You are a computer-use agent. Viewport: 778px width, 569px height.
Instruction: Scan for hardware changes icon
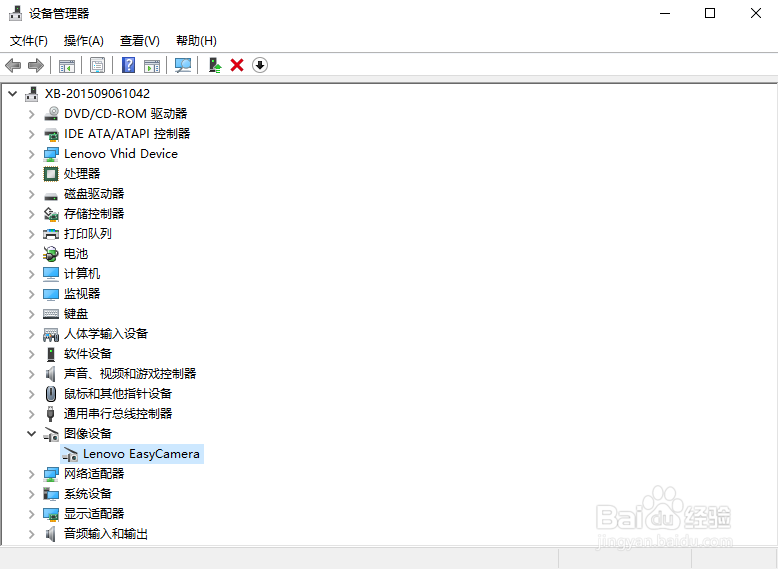pos(183,65)
